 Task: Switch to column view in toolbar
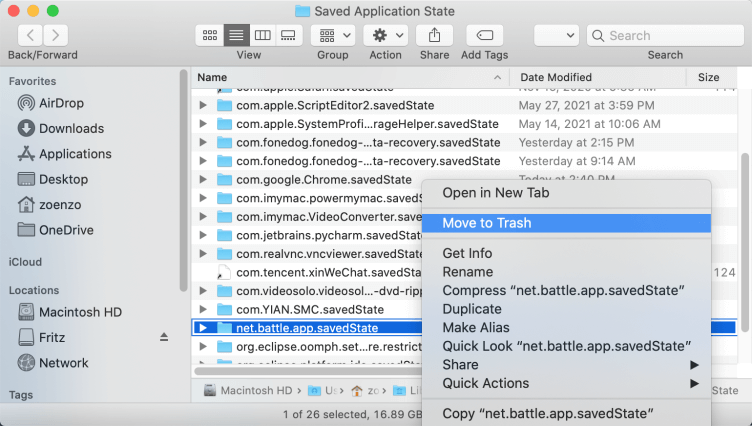click(262, 35)
